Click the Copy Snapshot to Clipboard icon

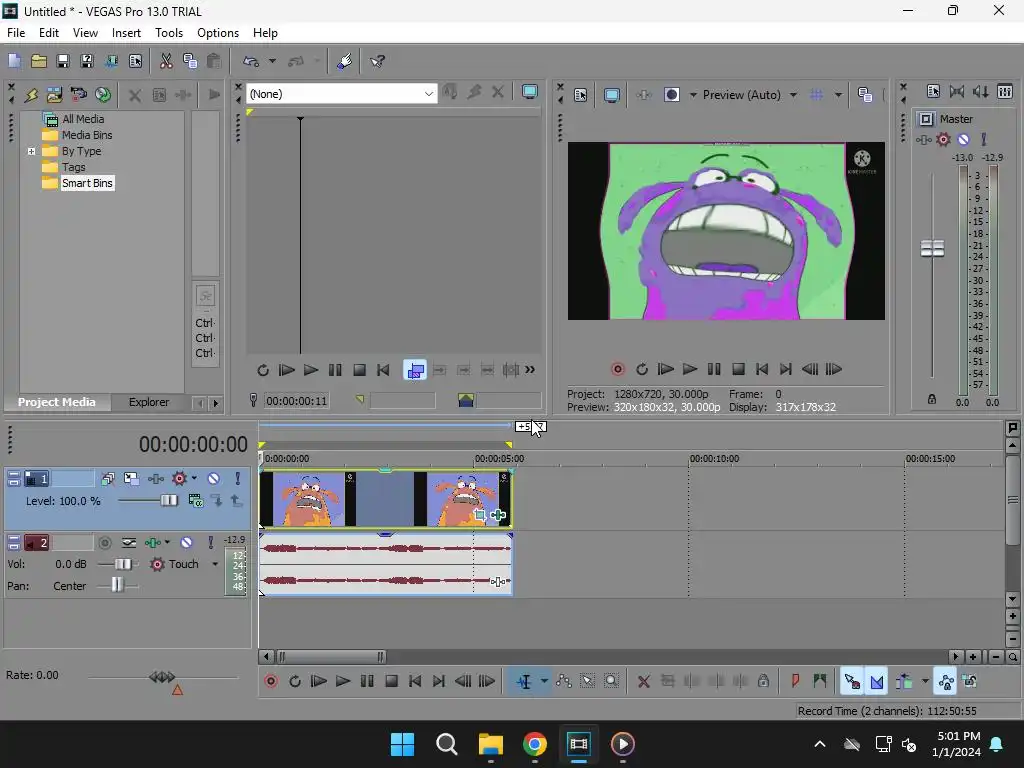pos(865,95)
